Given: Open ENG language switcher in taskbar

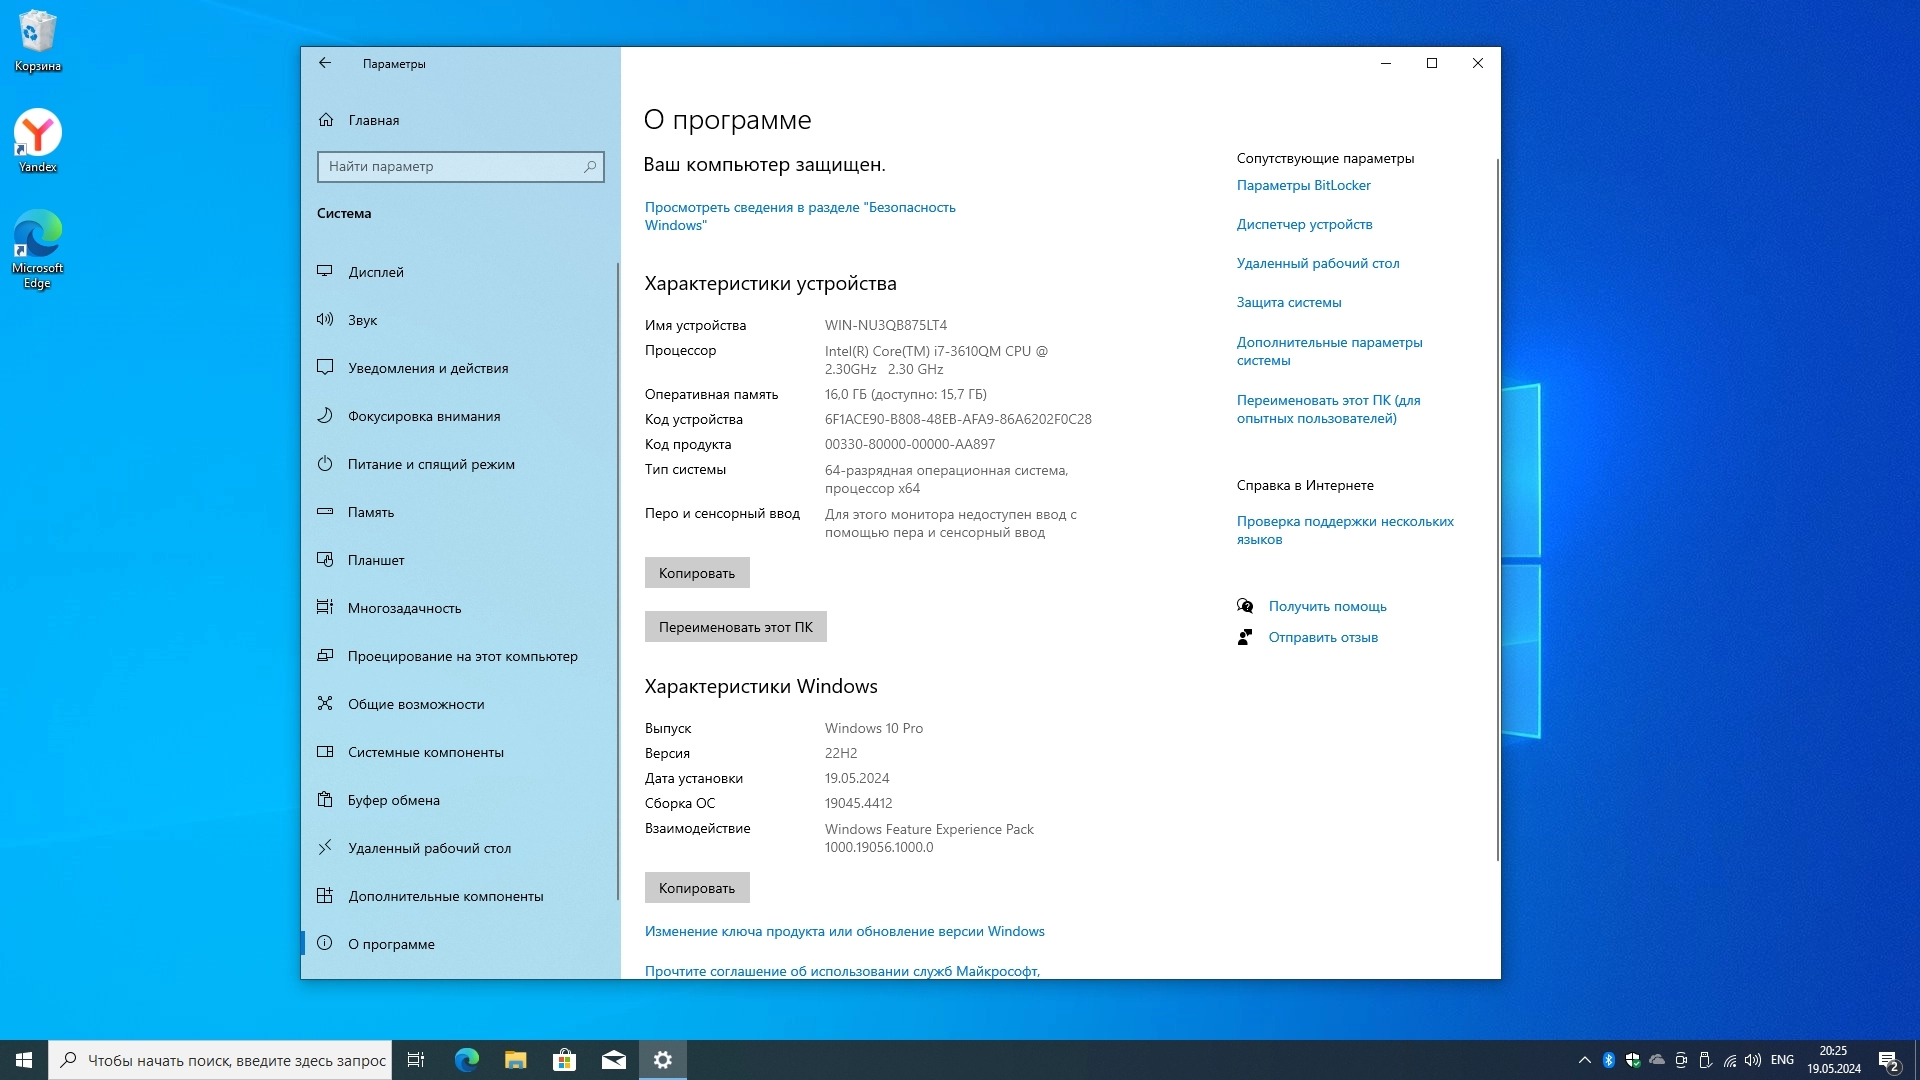Looking at the screenshot, I should coord(1782,1060).
